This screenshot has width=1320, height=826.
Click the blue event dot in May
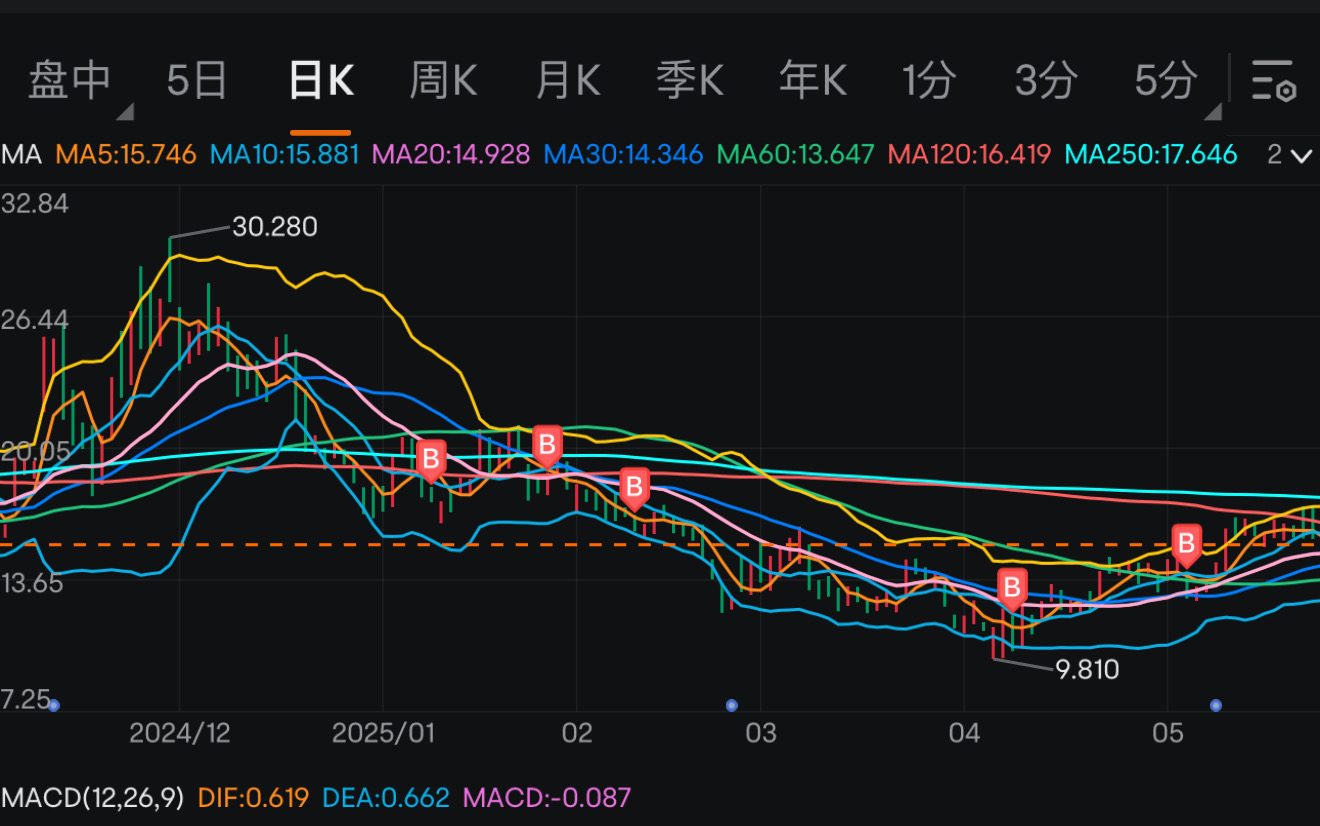coord(1216,705)
